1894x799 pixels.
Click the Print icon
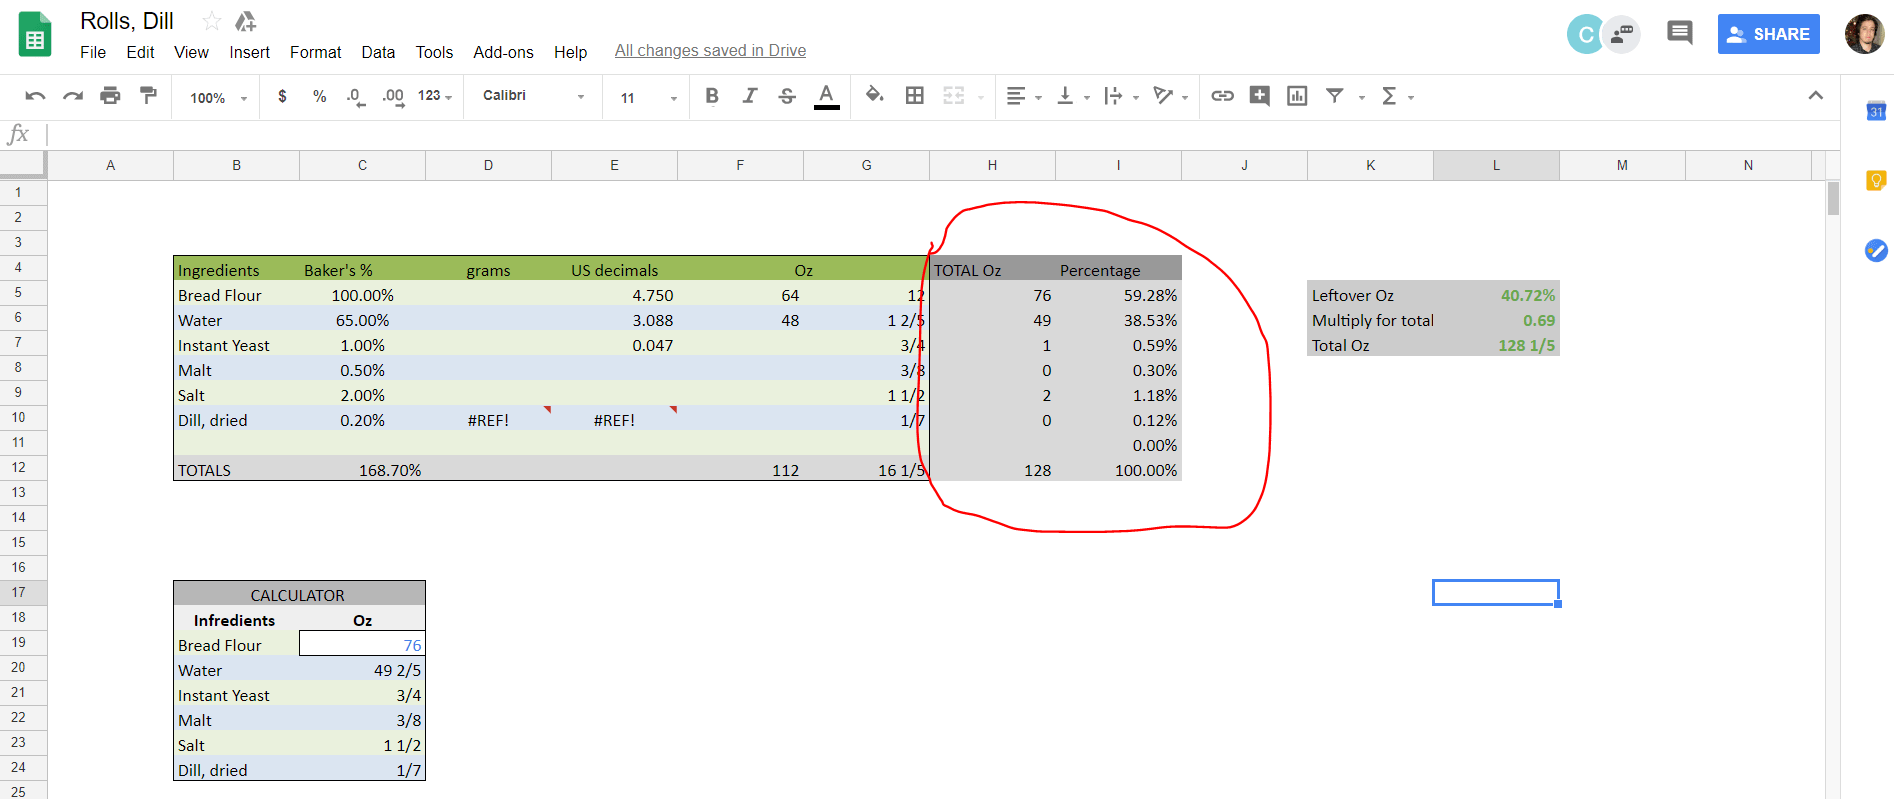pos(110,96)
